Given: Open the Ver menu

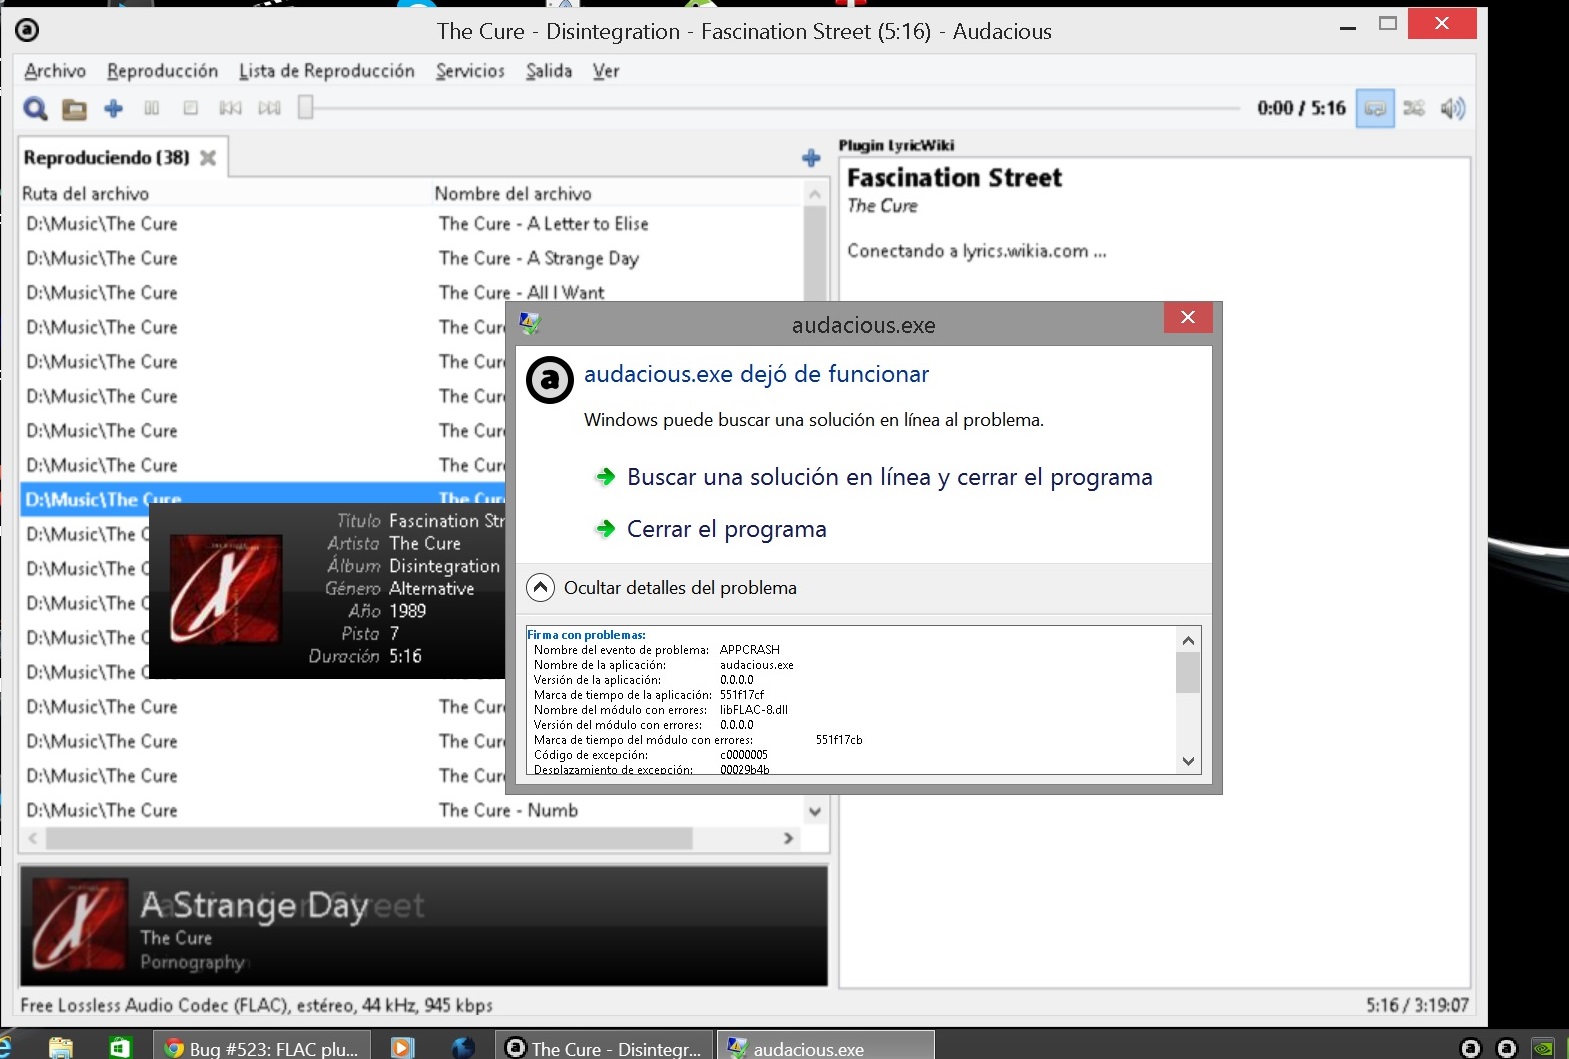Looking at the screenshot, I should pyautogui.click(x=606, y=71).
